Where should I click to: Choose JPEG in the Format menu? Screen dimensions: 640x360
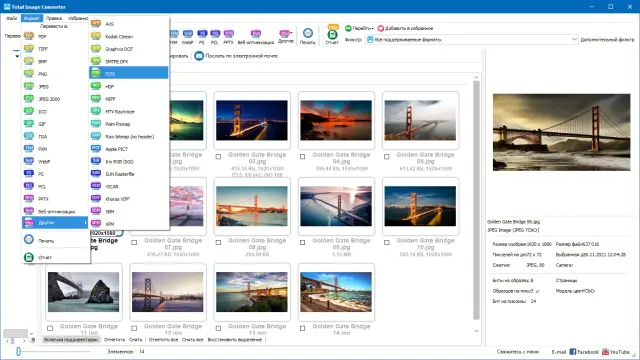(x=55, y=87)
